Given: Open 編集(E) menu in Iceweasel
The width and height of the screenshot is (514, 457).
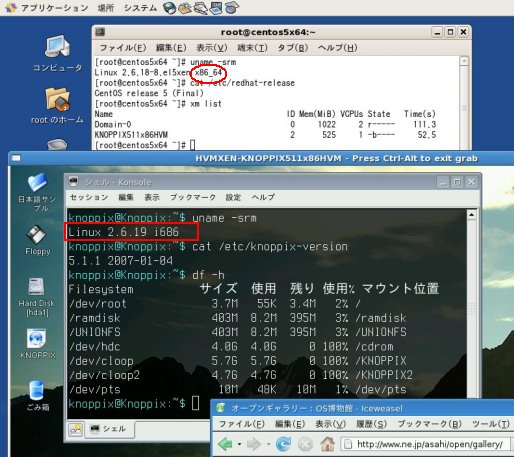Looking at the screenshot, I should (290, 424).
